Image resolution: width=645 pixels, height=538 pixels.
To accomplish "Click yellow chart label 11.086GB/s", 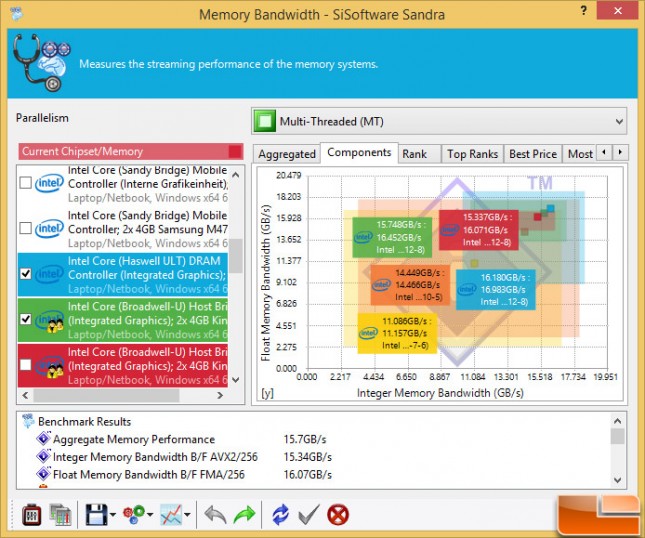I will pos(397,333).
